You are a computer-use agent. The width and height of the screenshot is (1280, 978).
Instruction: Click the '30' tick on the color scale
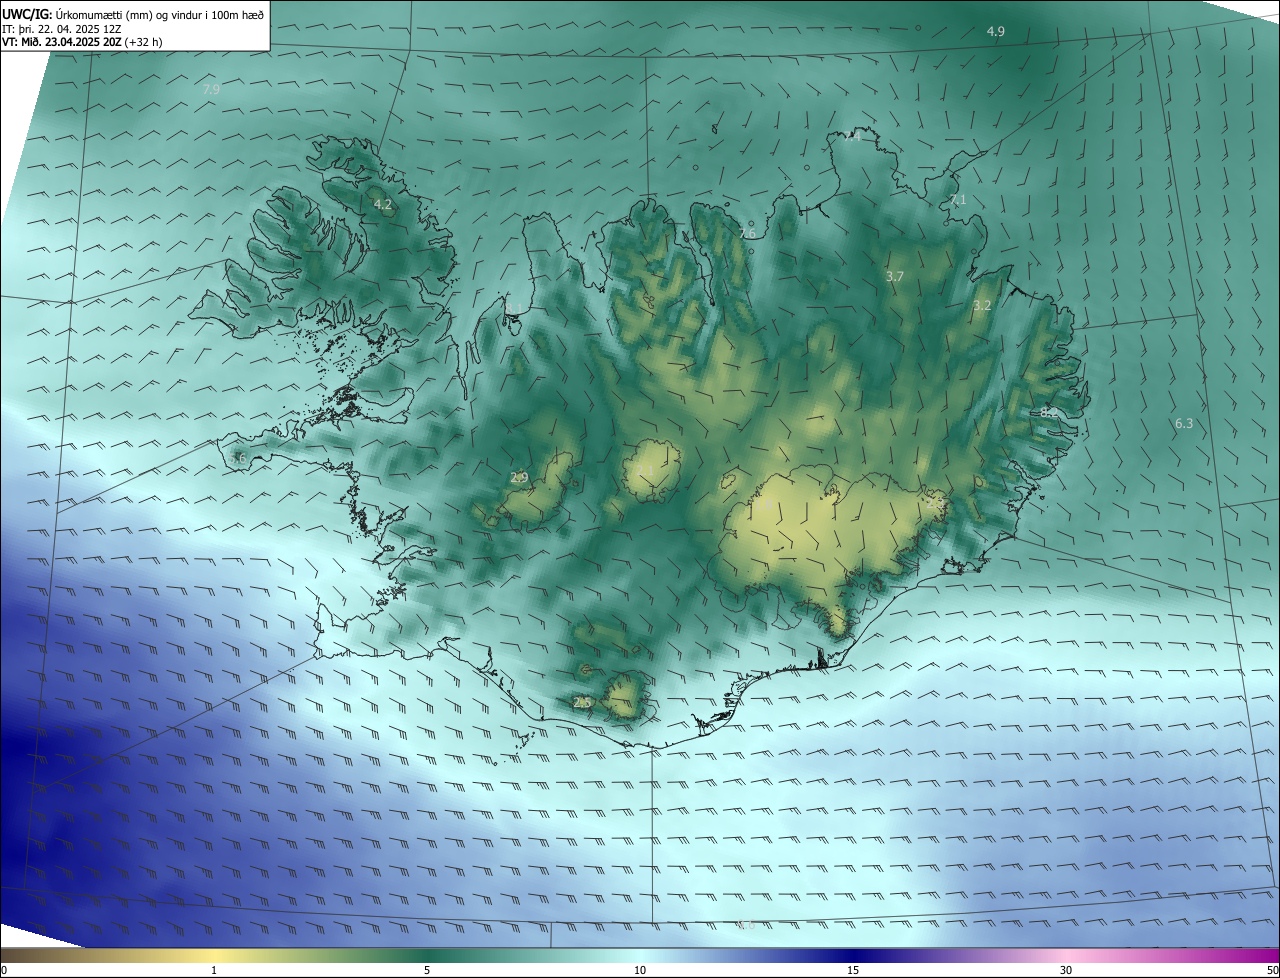1066,970
